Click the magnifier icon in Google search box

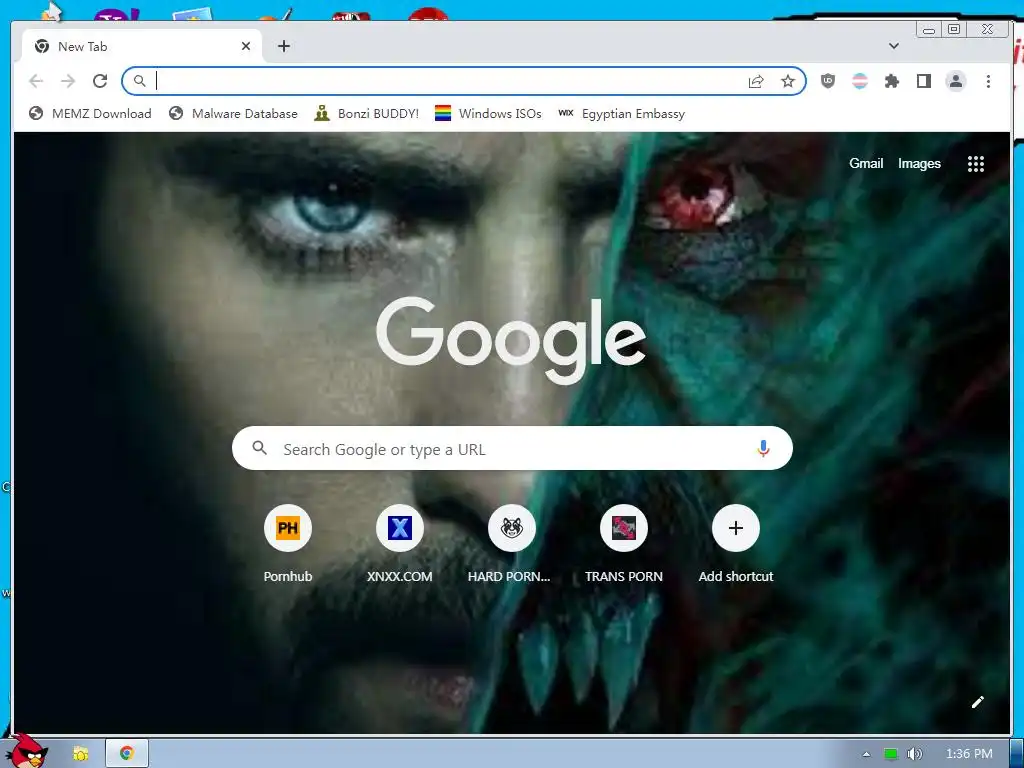[x=259, y=448]
